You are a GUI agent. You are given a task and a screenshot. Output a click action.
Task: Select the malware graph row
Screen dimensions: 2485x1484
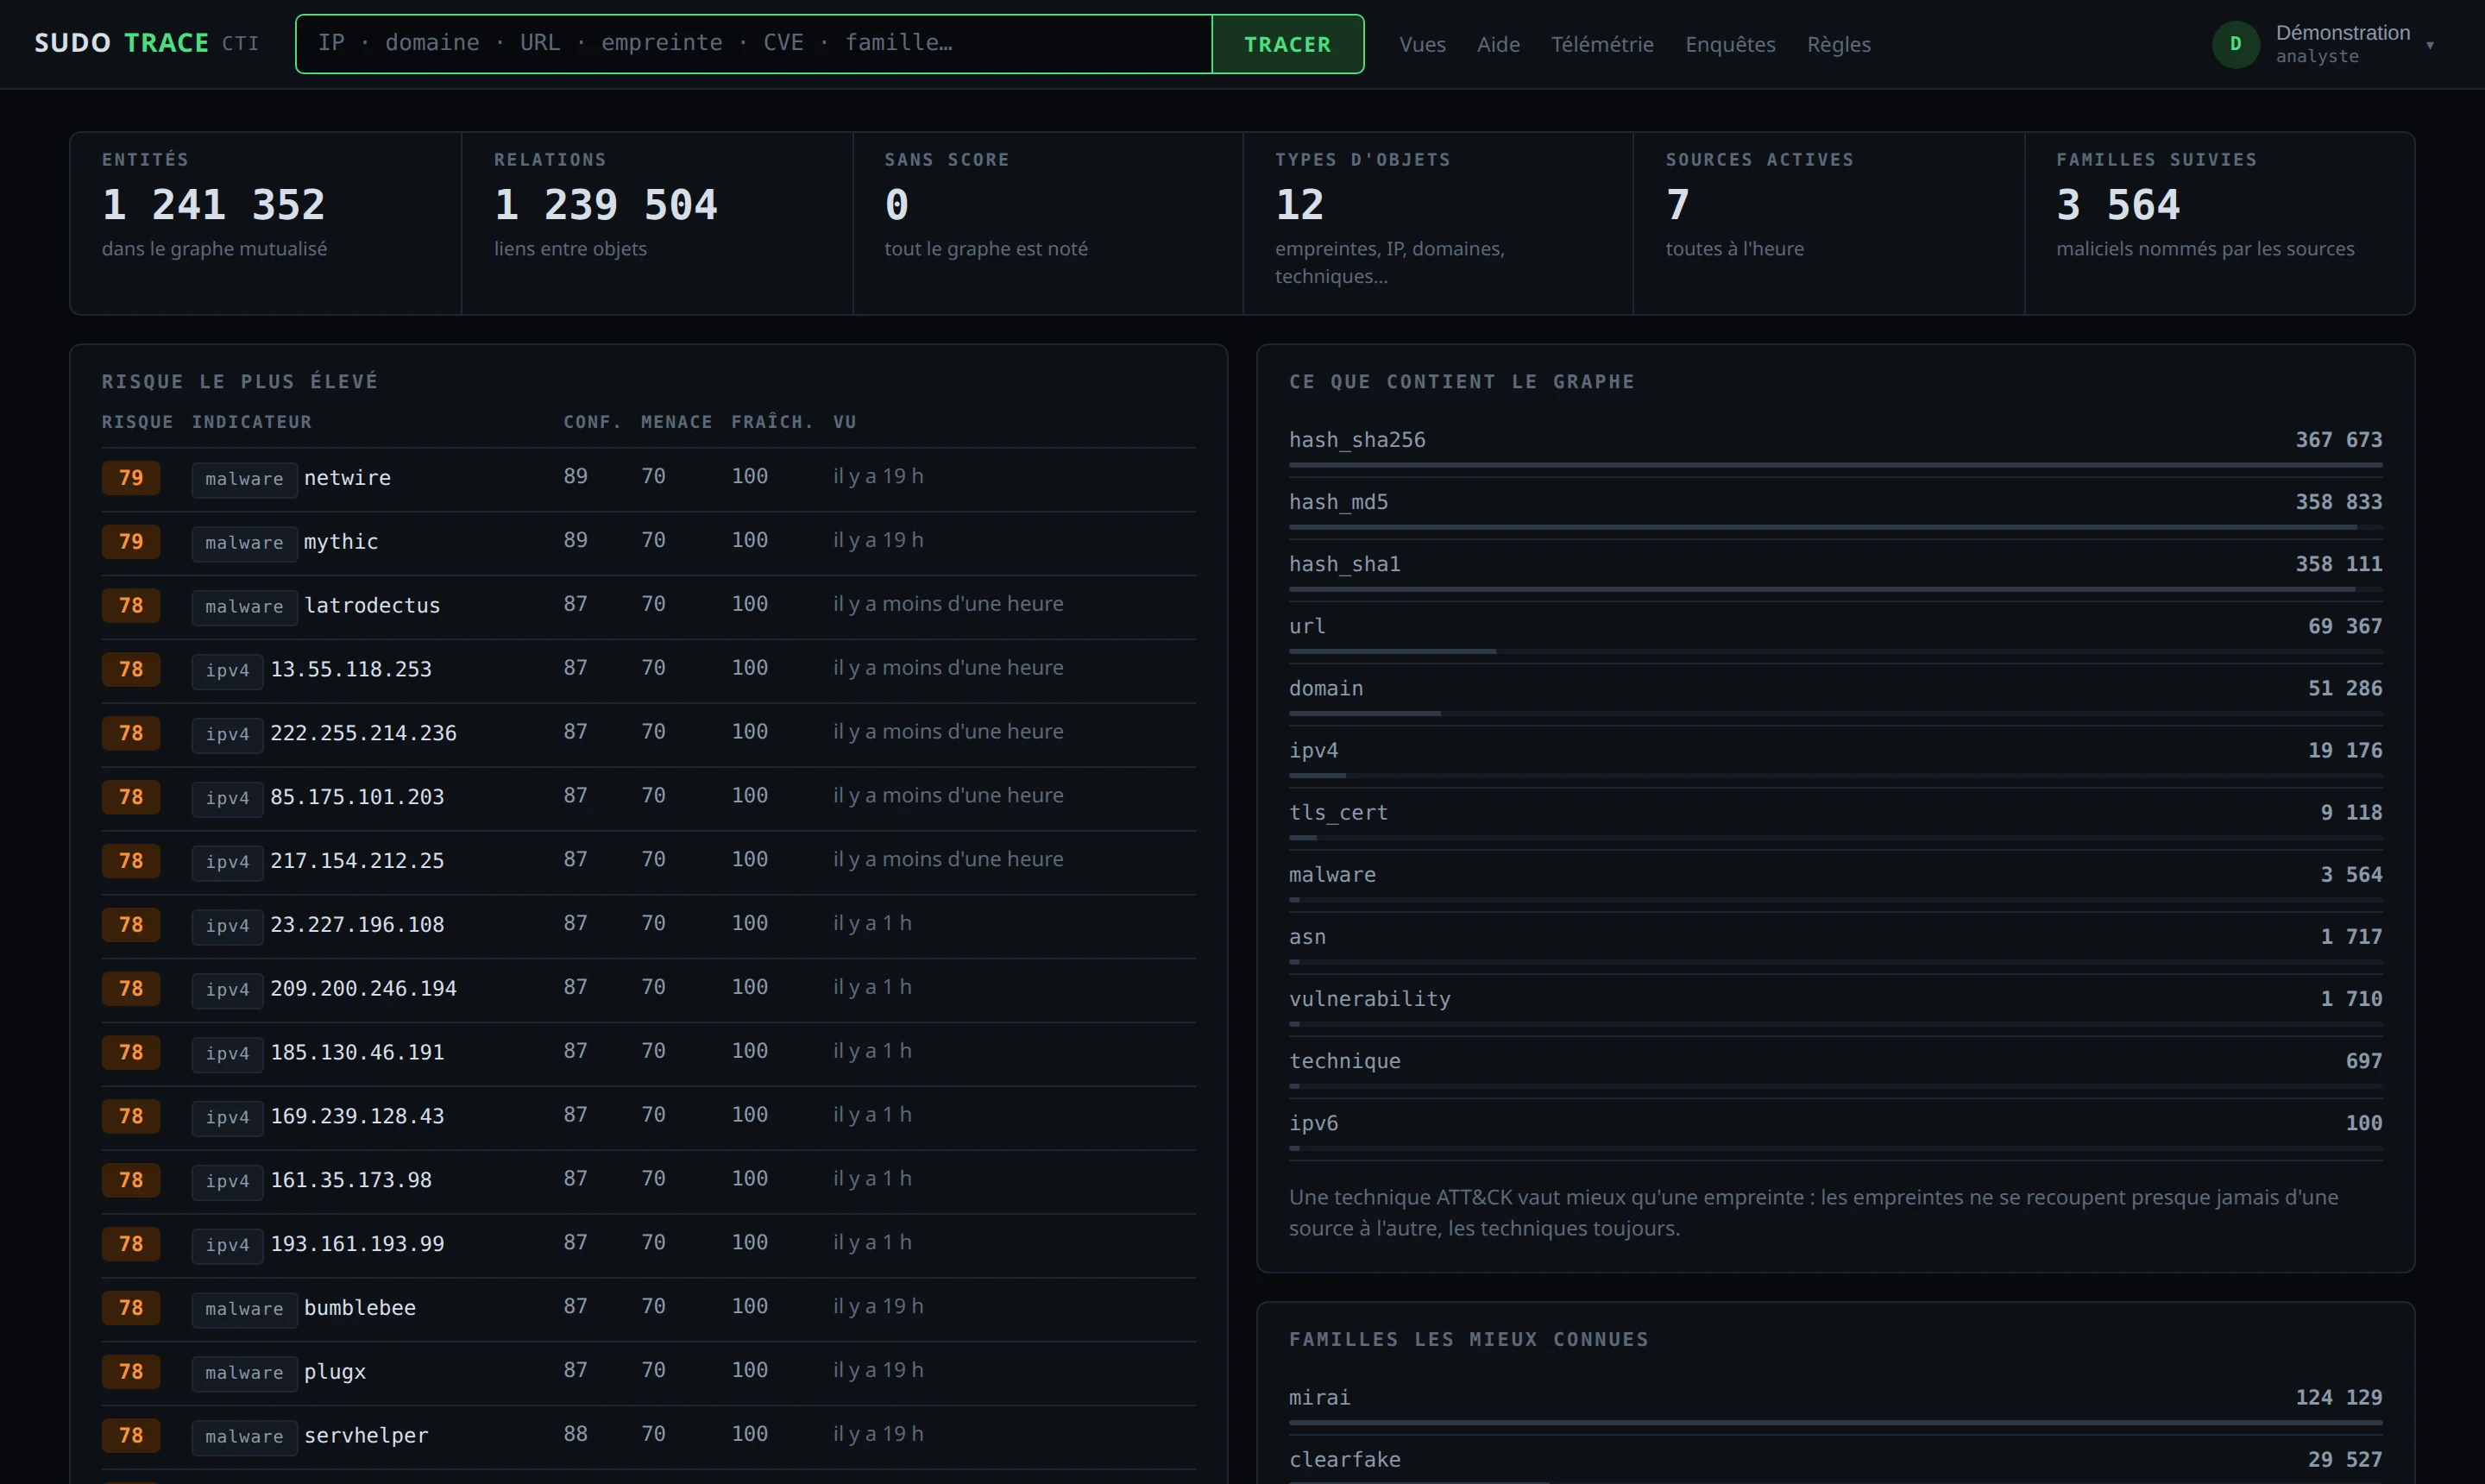1835,880
